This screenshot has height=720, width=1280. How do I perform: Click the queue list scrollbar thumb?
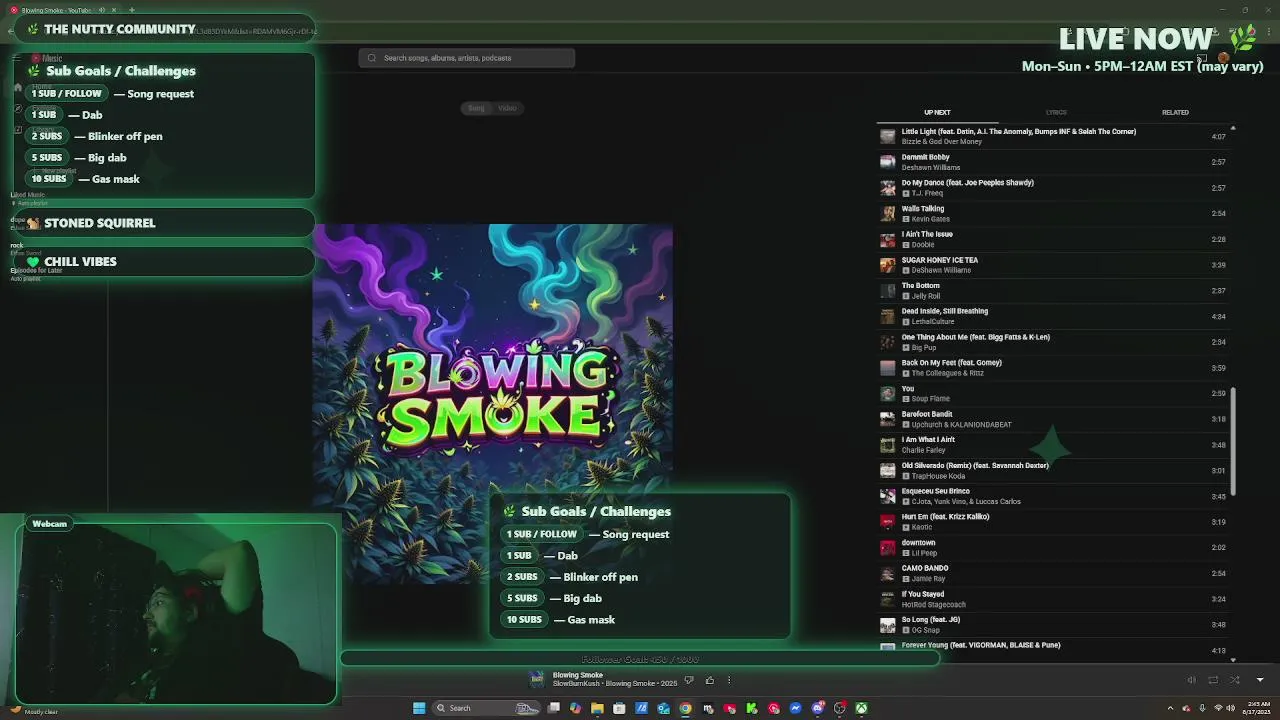point(1233,441)
